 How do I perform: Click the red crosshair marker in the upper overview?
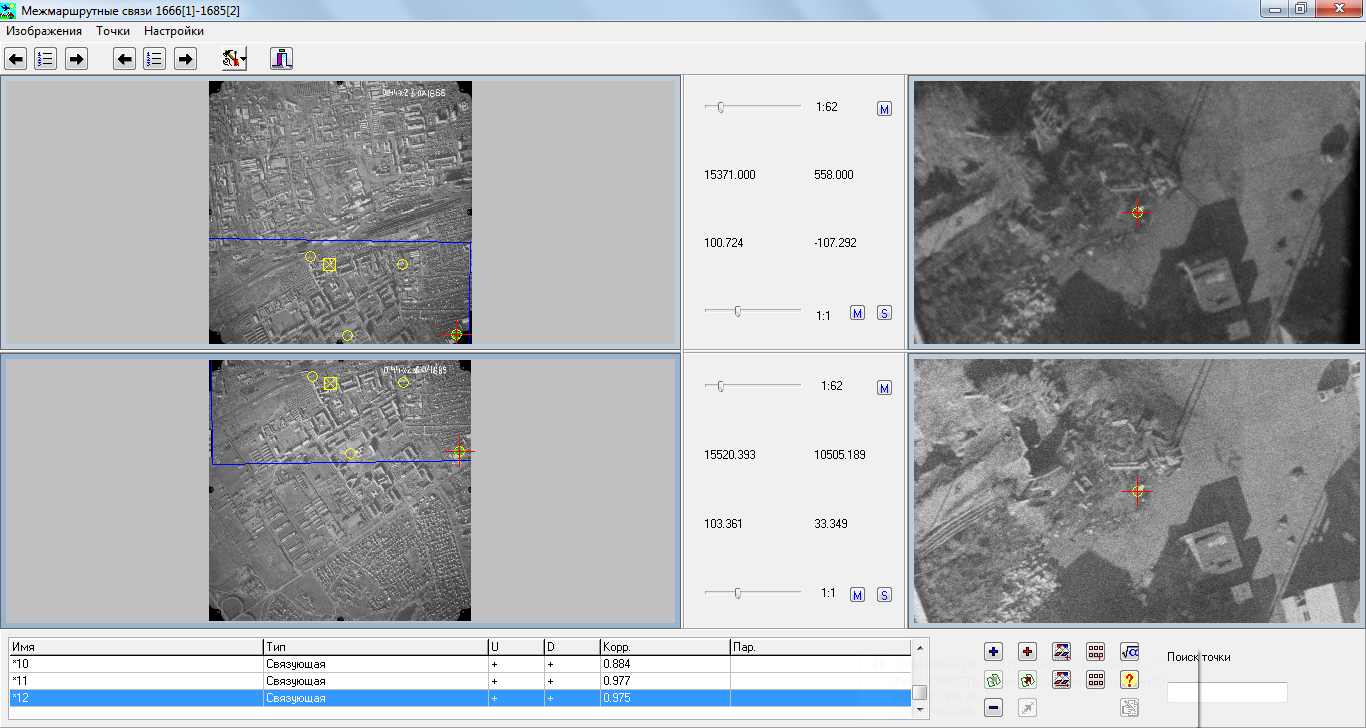(457, 334)
